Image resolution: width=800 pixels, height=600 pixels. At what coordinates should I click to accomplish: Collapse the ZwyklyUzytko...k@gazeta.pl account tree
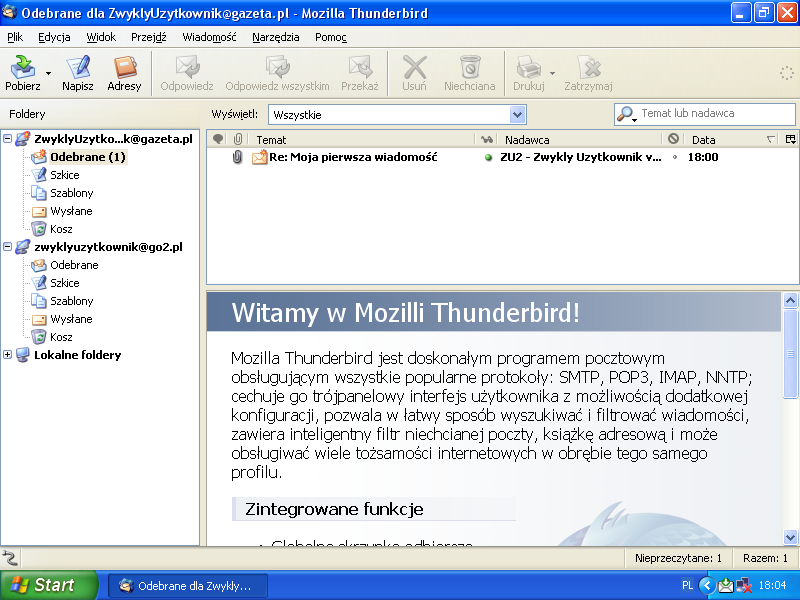[8, 138]
